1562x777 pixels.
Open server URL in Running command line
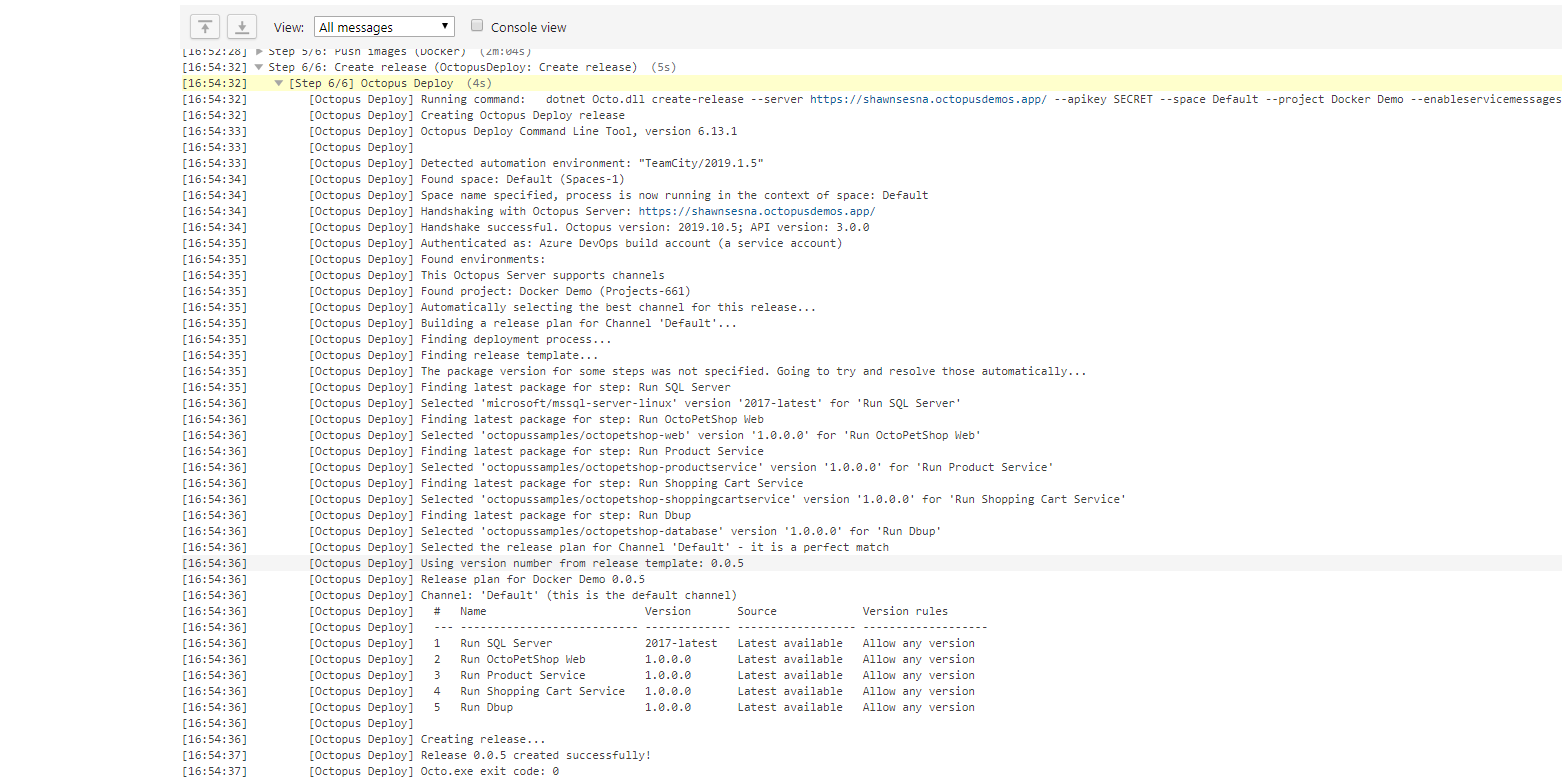point(927,99)
